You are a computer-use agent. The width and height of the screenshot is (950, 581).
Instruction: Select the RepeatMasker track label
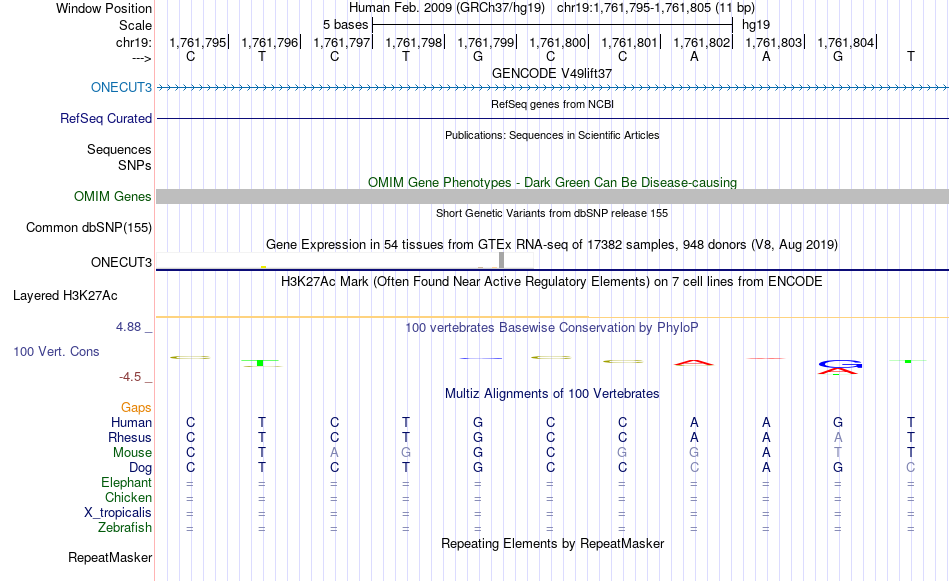(110, 557)
